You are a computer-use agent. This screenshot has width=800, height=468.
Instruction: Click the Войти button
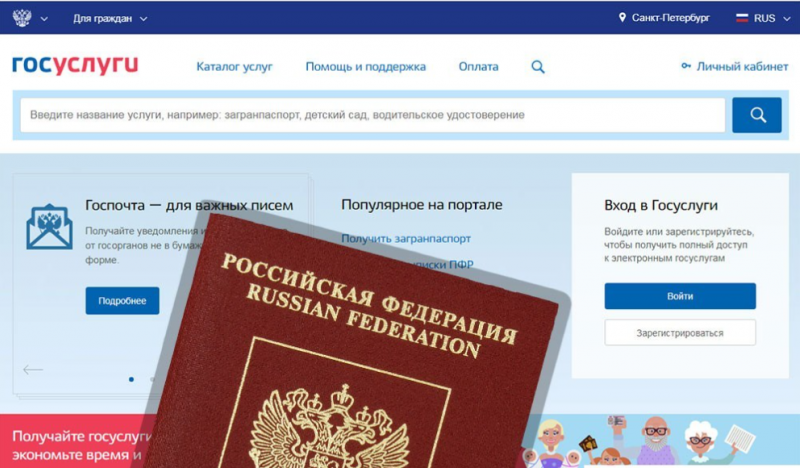[680, 296]
